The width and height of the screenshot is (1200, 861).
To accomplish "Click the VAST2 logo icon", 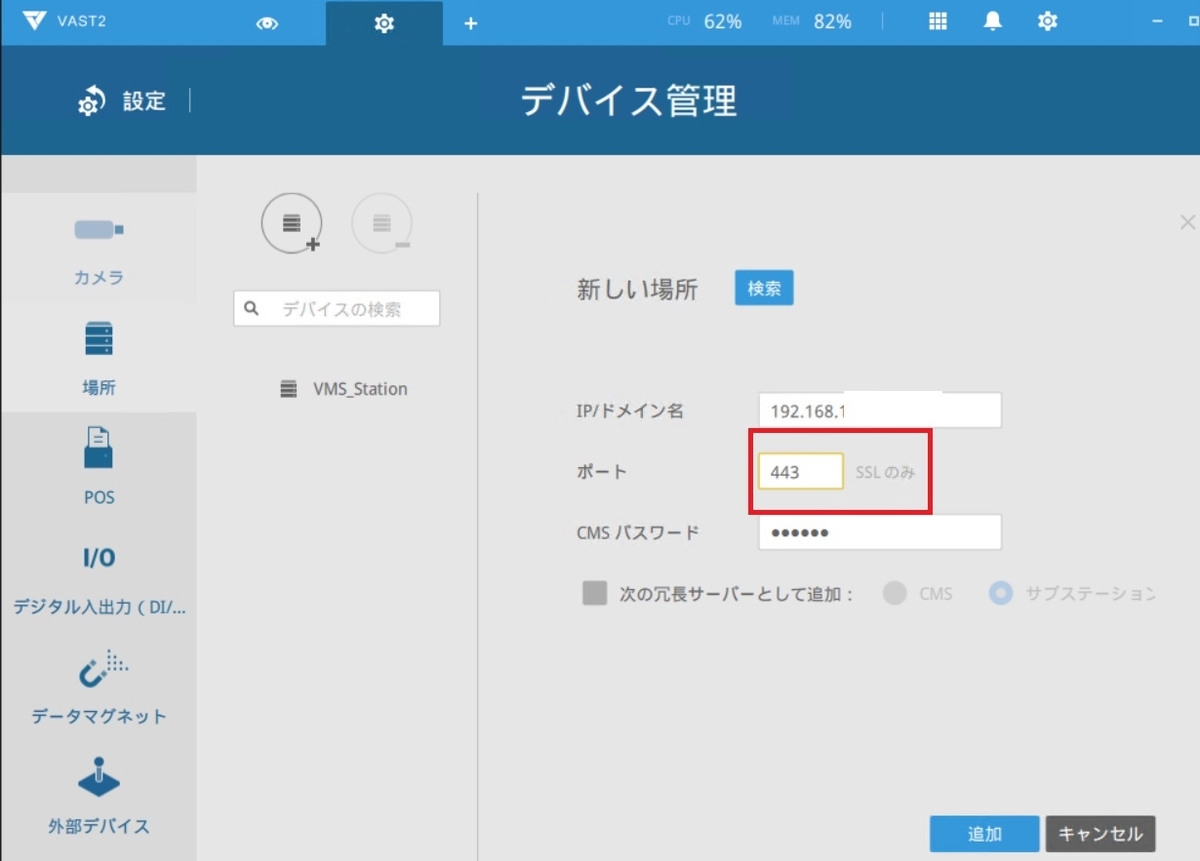I will click(x=34, y=22).
